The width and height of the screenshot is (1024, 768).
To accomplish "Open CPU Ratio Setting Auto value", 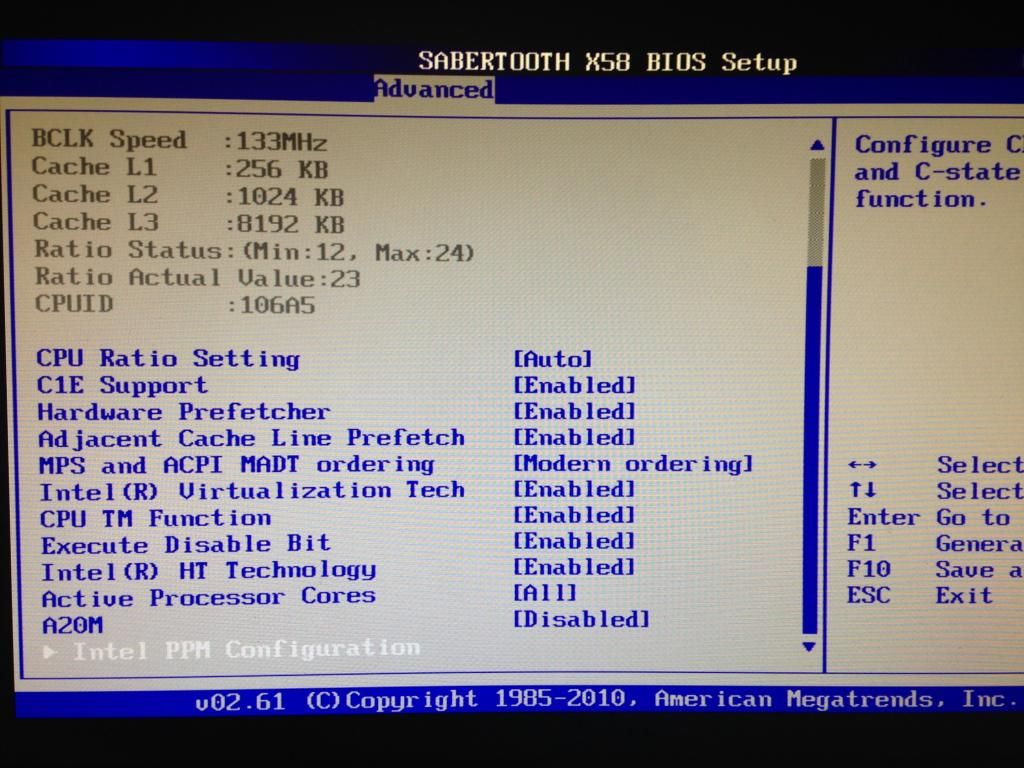I will pos(552,359).
